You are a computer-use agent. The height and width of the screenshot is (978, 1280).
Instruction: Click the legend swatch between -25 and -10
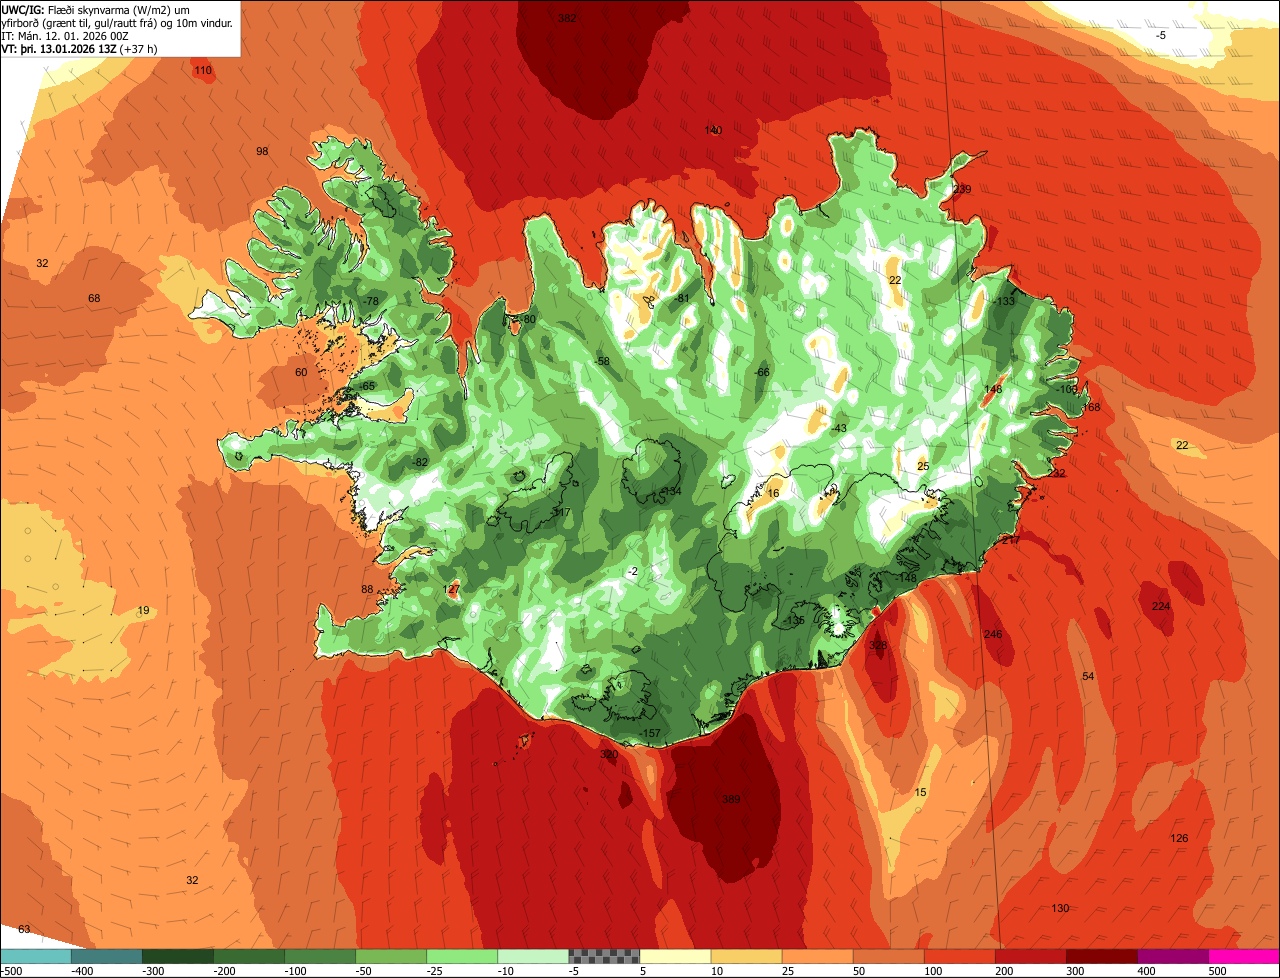(462, 956)
